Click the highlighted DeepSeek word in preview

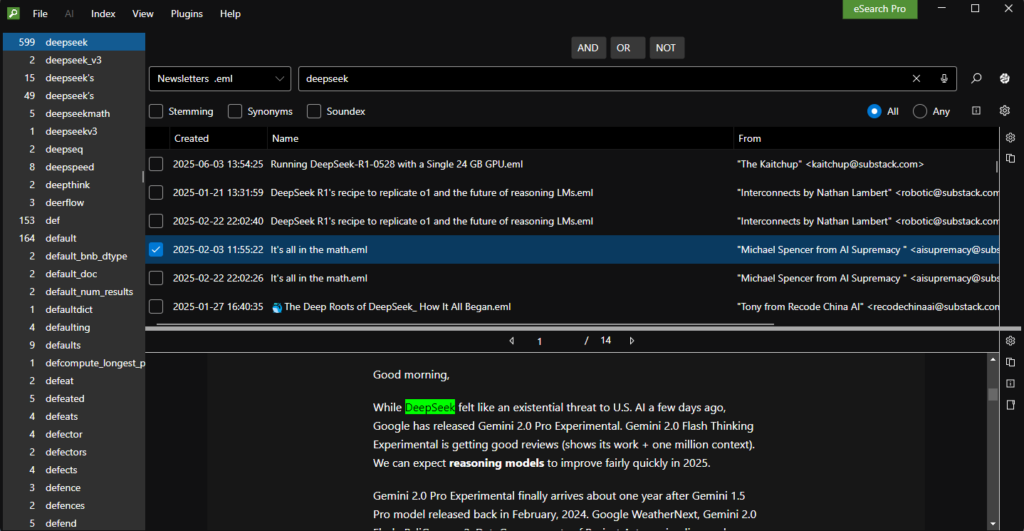coord(430,408)
